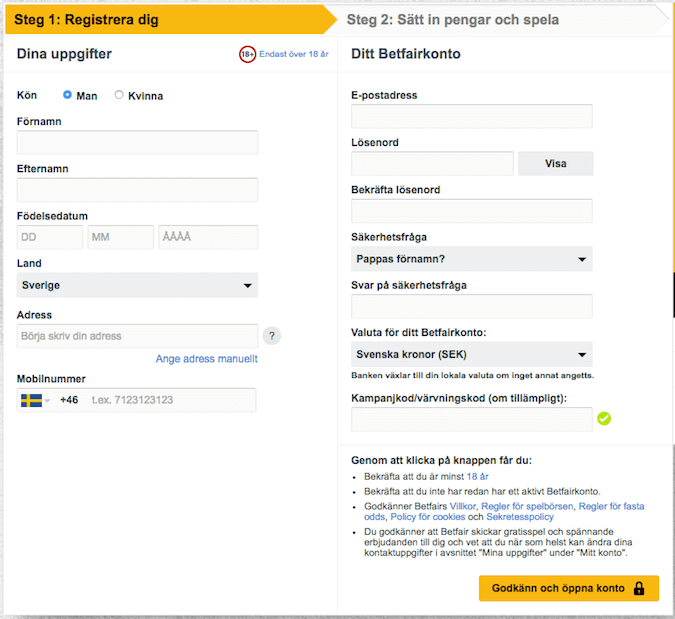Open the Regler för spelbörsen link

click(x=527, y=506)
